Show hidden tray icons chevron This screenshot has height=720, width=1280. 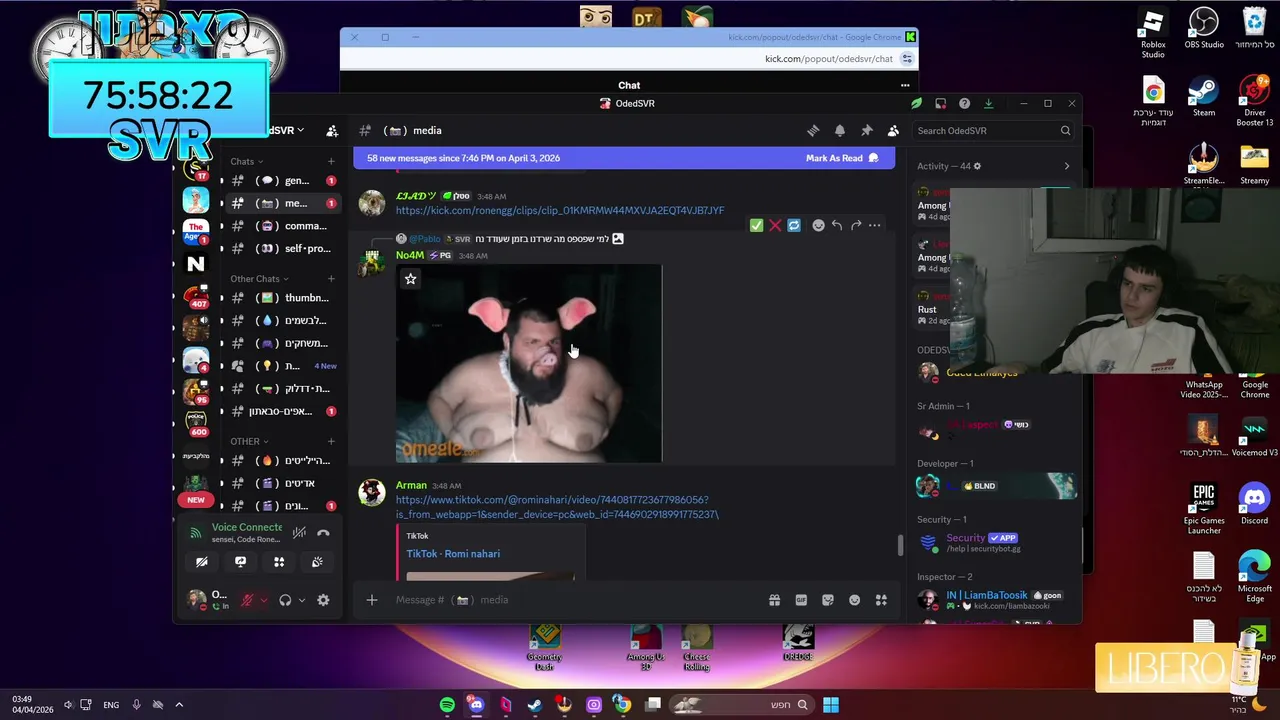click(x=179, y=705)
